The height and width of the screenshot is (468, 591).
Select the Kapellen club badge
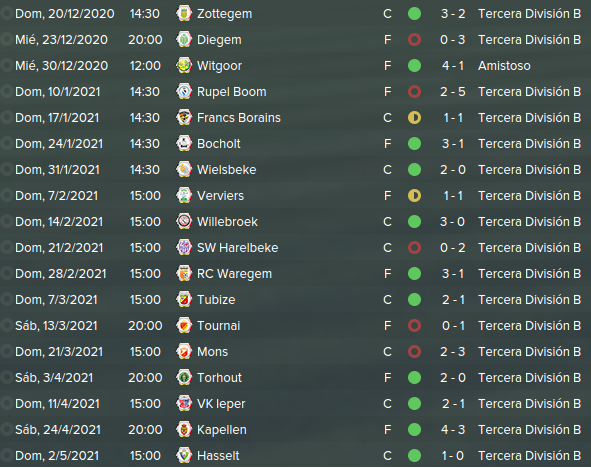pyautogui.click(x=184, y=430)
